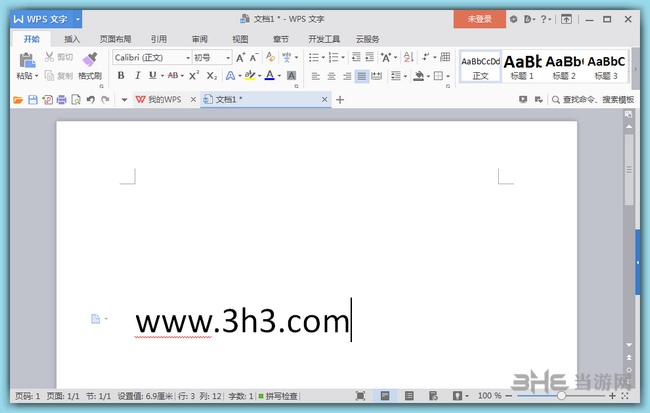Screen dimensions: 650x413
Task: Align text right
Action: pos(347,76)
